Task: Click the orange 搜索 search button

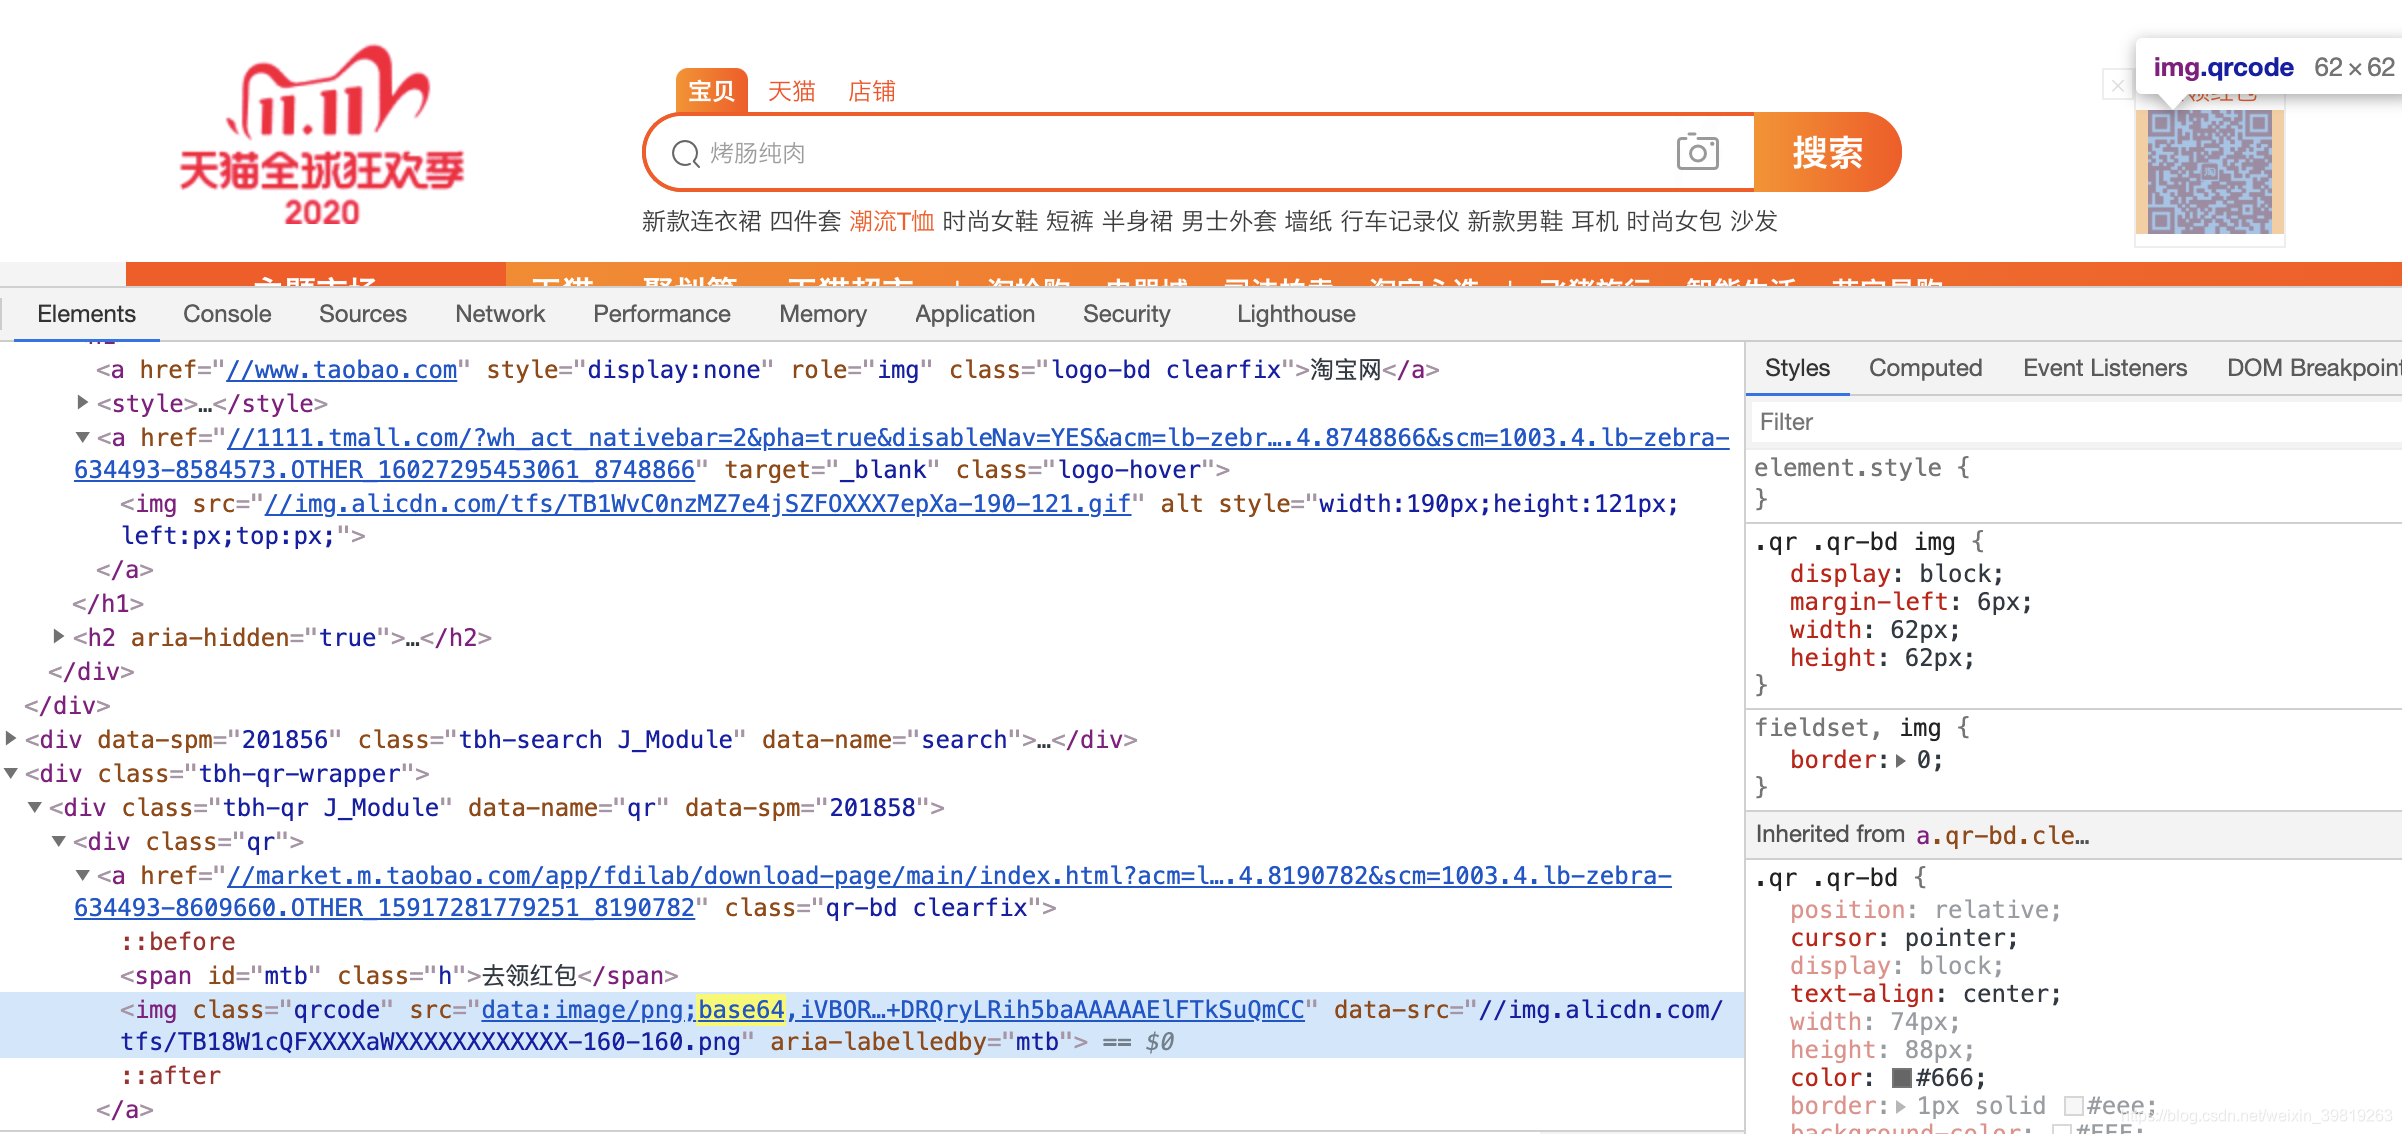Action: 1827,152
